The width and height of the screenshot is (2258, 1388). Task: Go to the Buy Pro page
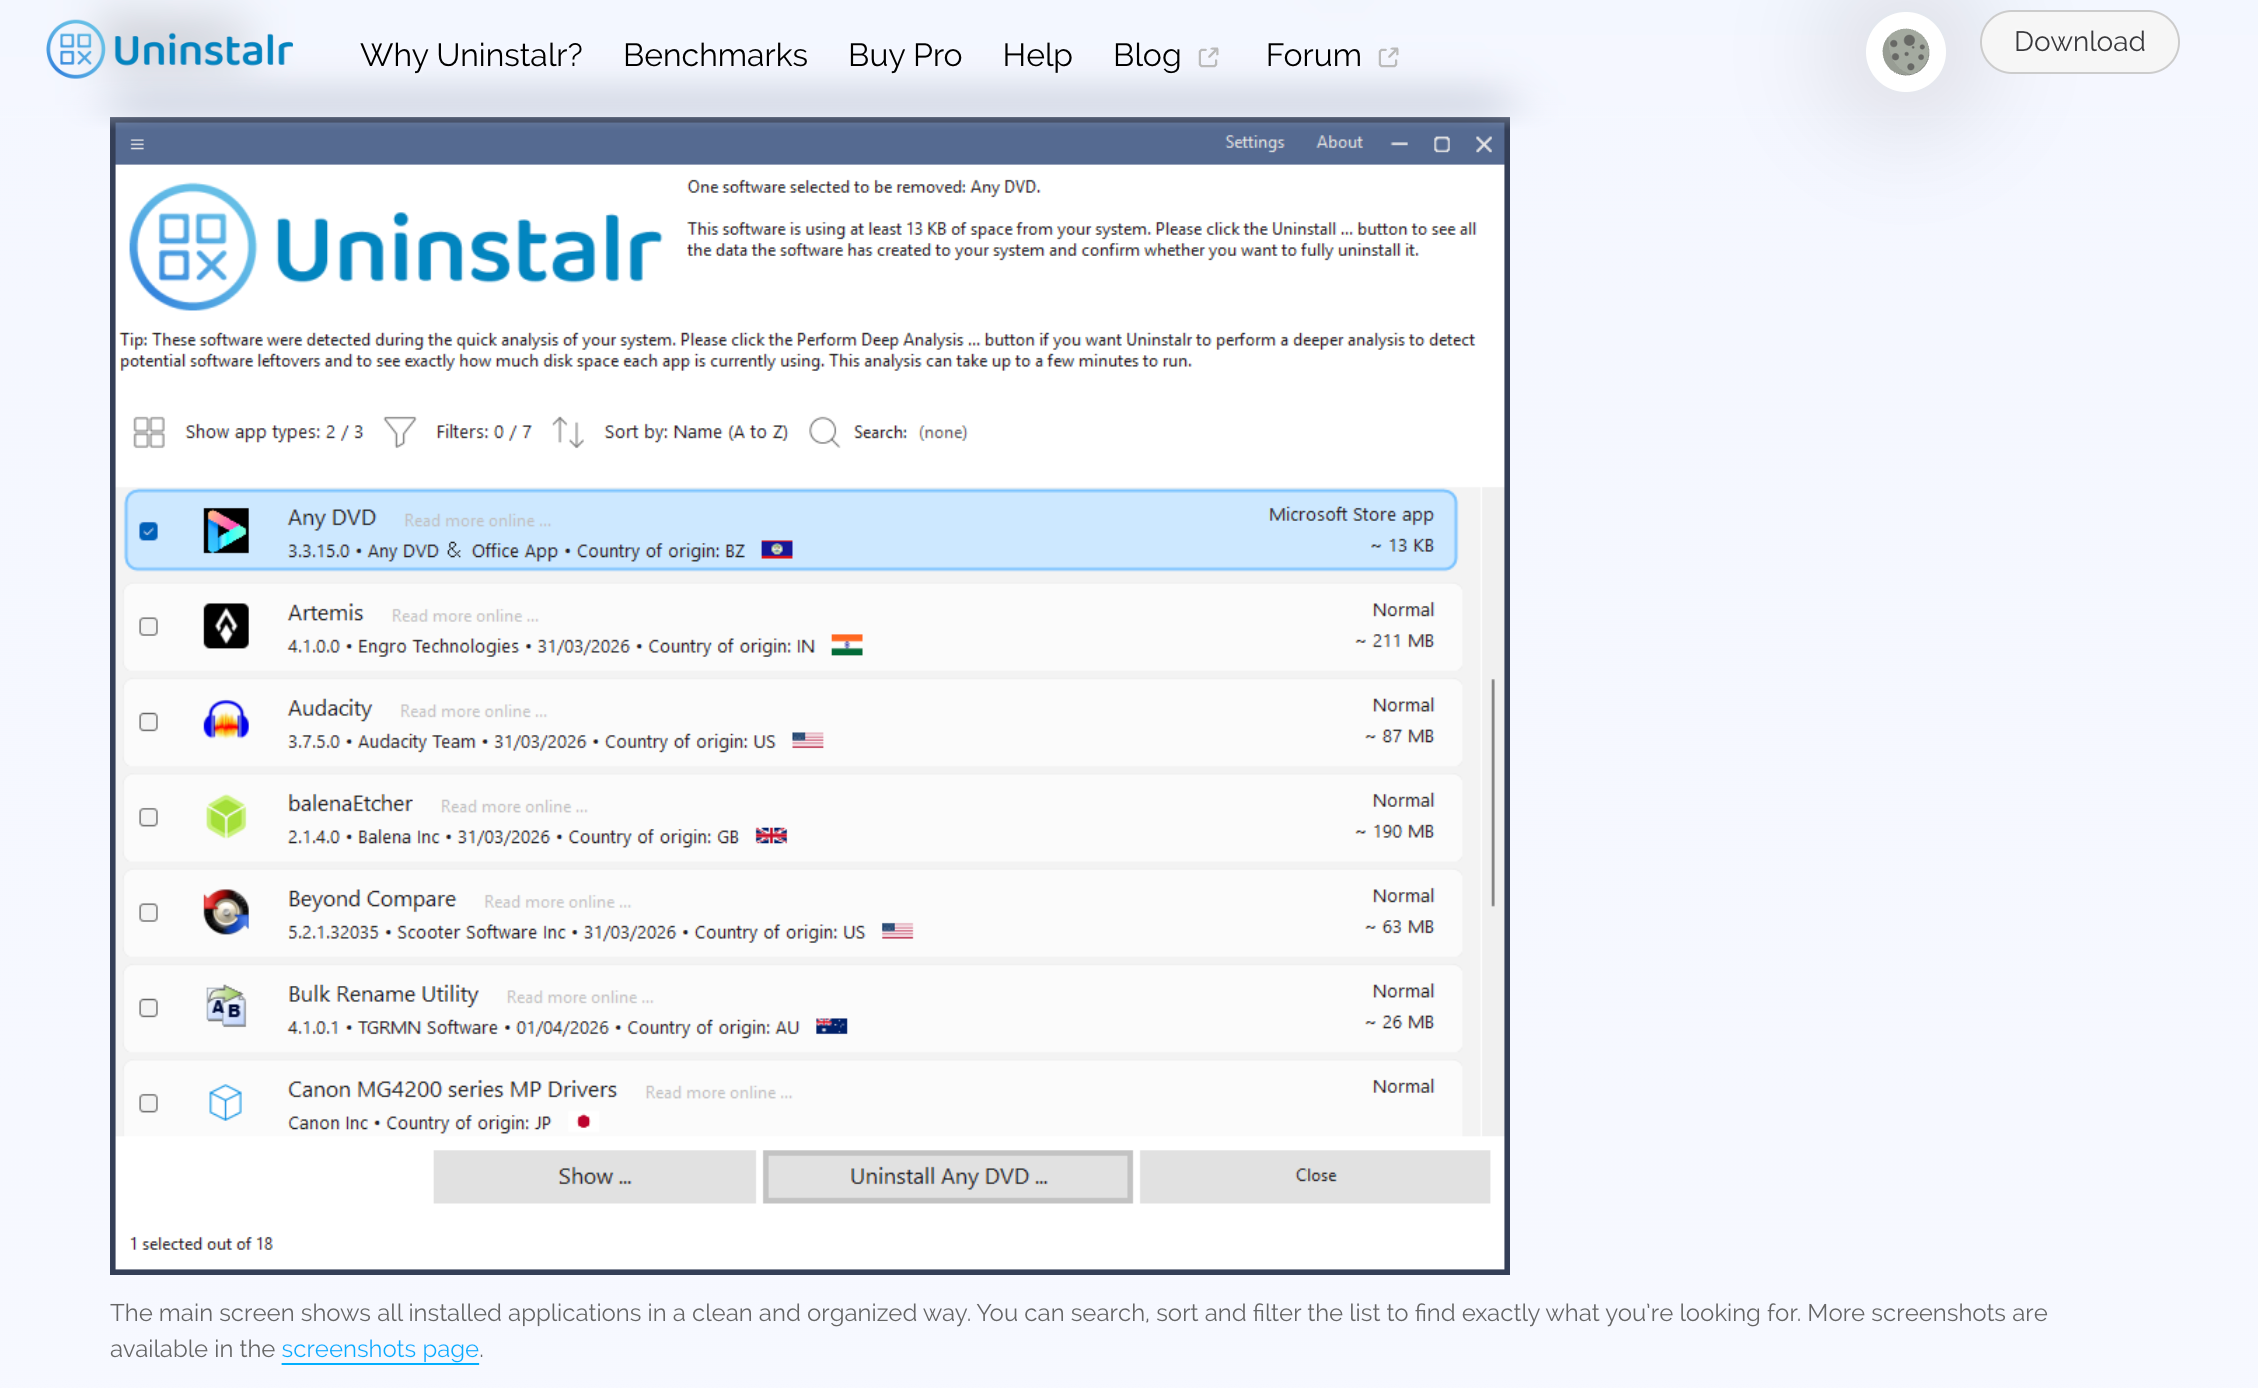click(904, 55)
